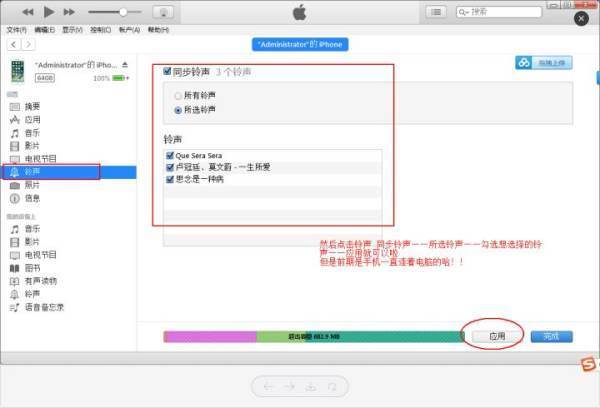600x408 pixels.
Task: Uncheck the 思念是一种病 ringtone checkbox
Action: click(x=169, y=179)
